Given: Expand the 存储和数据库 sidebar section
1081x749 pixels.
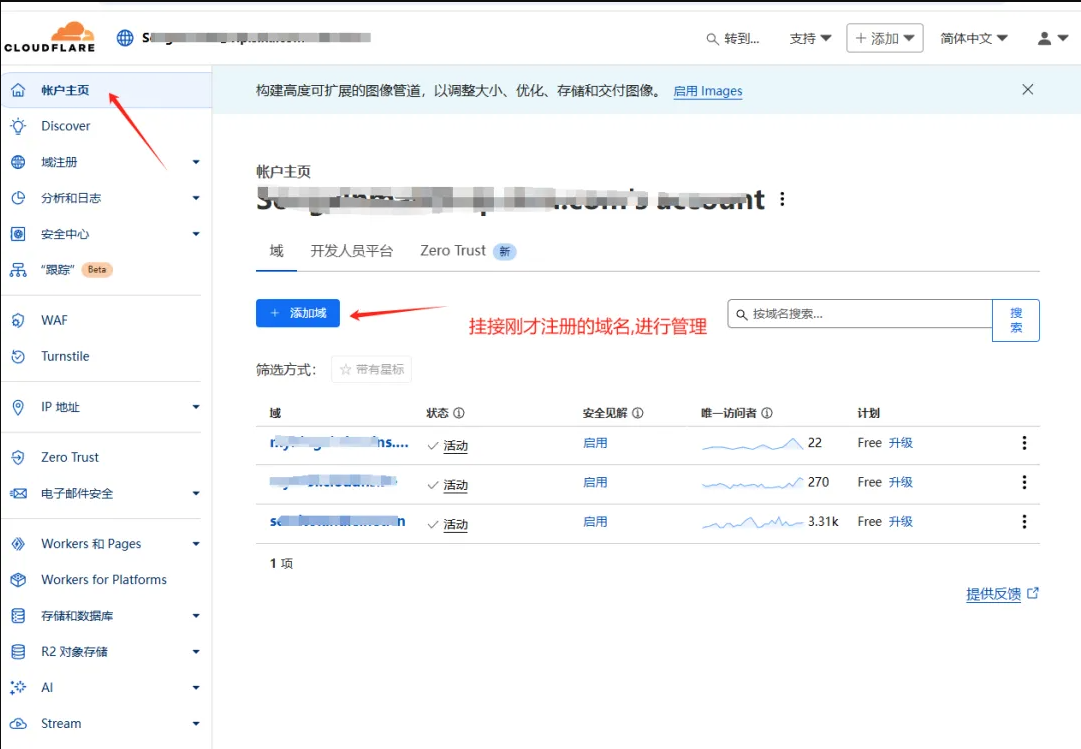Looking at the screenshot, I should (x=196, y=616).
